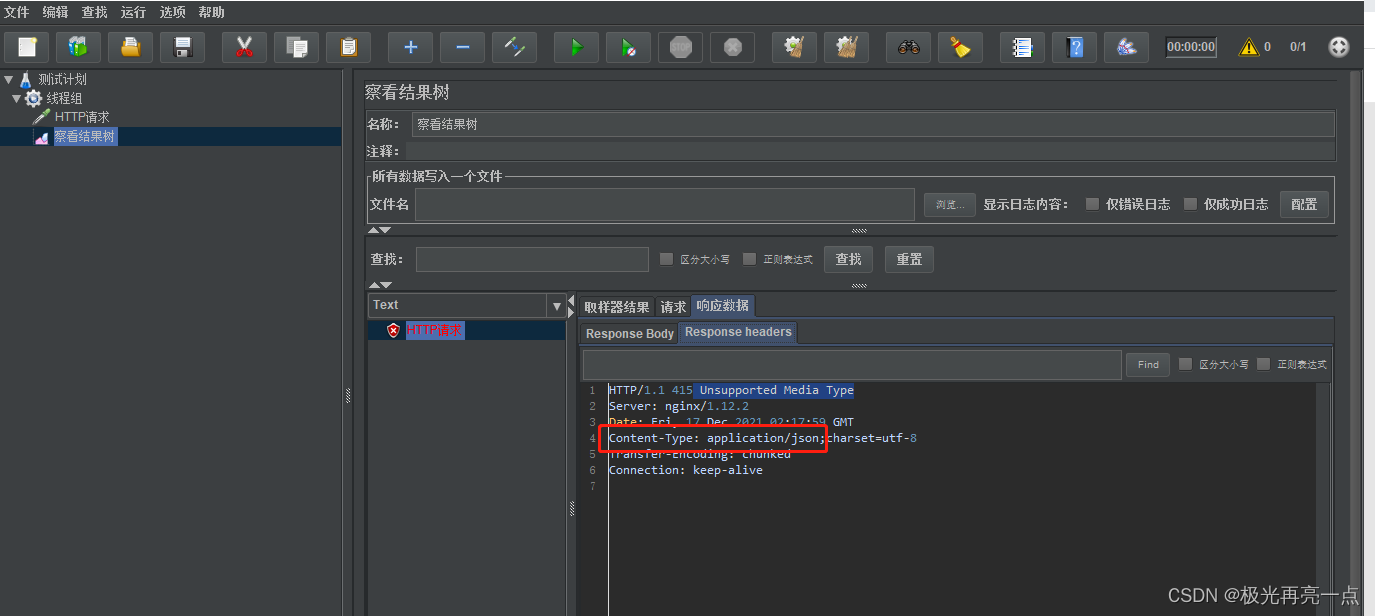Click the 浏览... button
The width and height of the screenshot is (1375, 616).
click(950, 205)
